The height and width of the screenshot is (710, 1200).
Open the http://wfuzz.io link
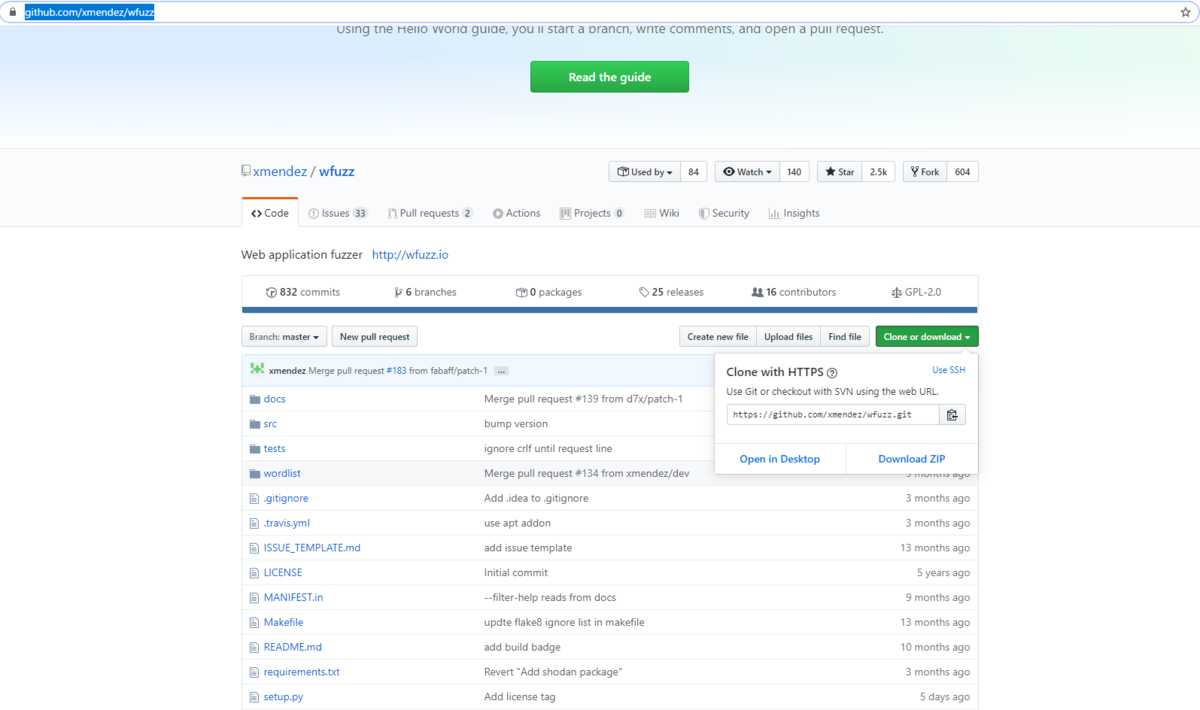point(410,255)
